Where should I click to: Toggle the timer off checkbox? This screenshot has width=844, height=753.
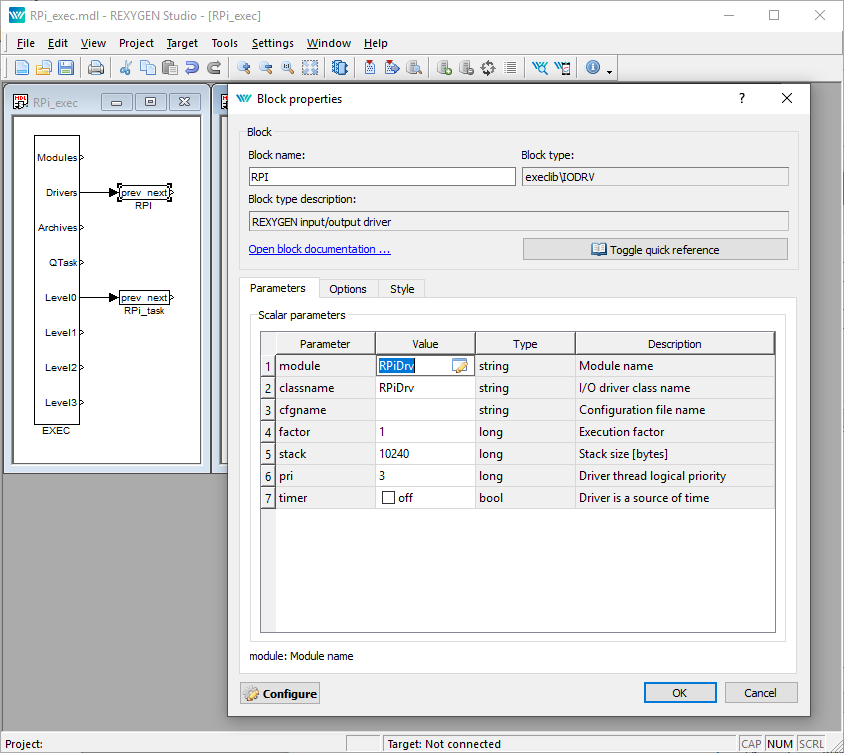point(388,498)
